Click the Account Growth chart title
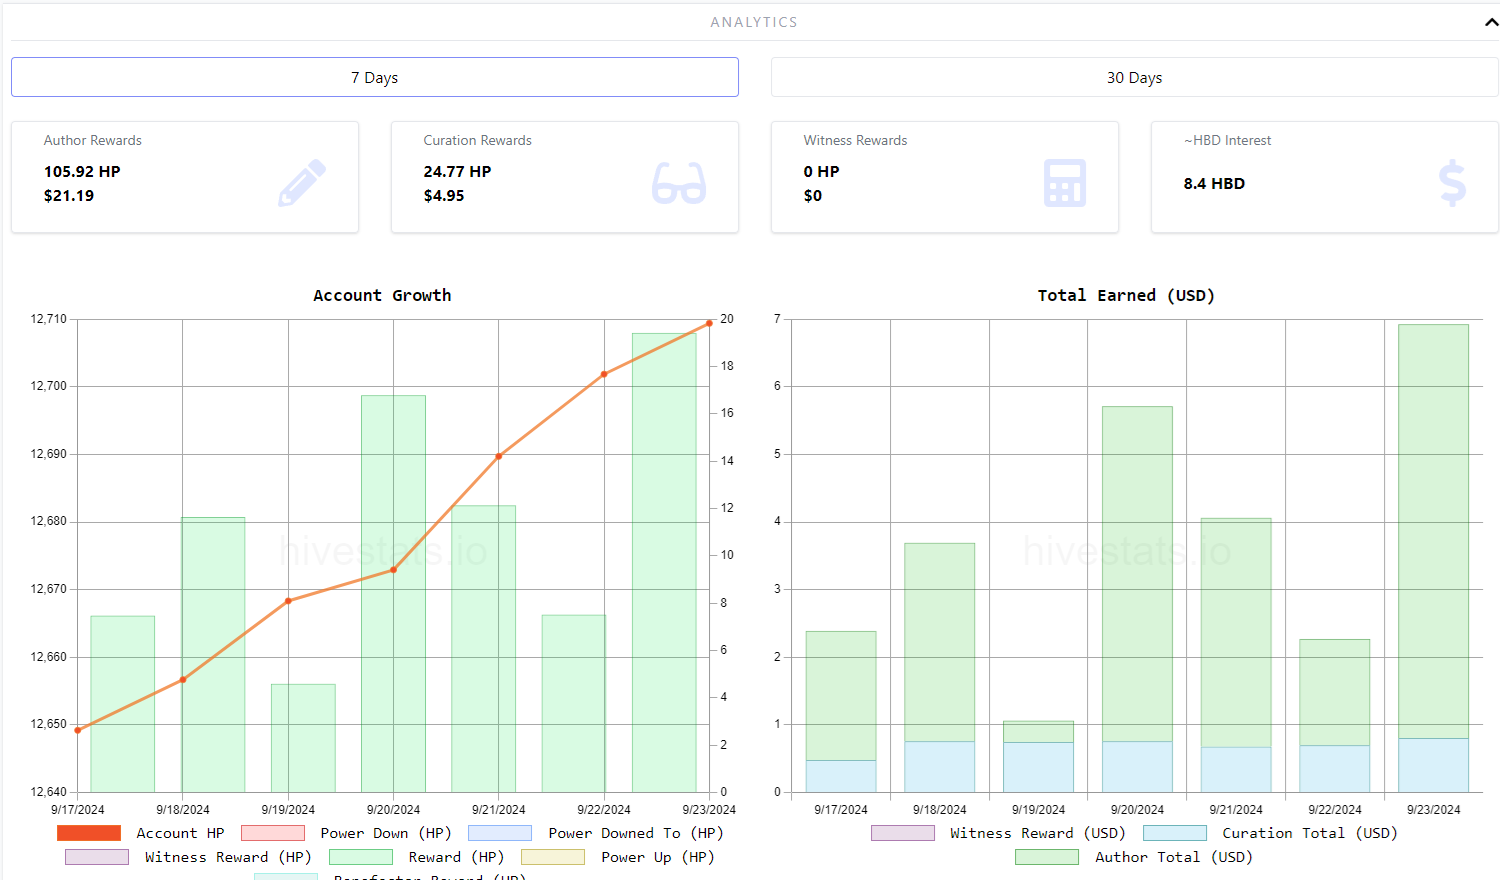Screen dimensions: 1500x880 coord(382,295)
